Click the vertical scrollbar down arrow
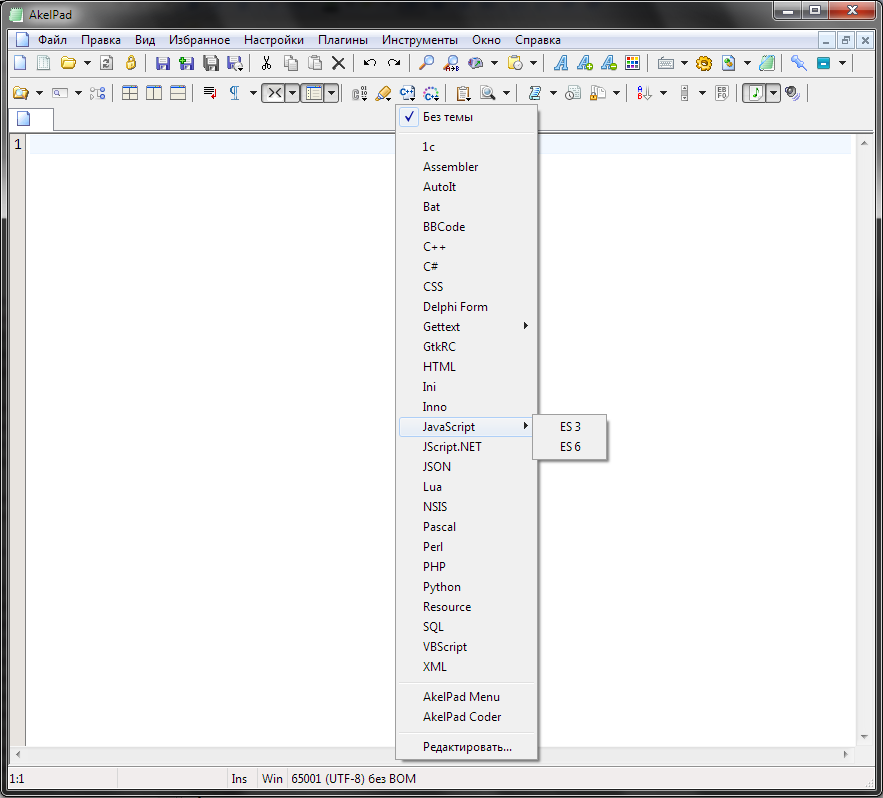Screen dimensions: 883x798 coord(864,737)
